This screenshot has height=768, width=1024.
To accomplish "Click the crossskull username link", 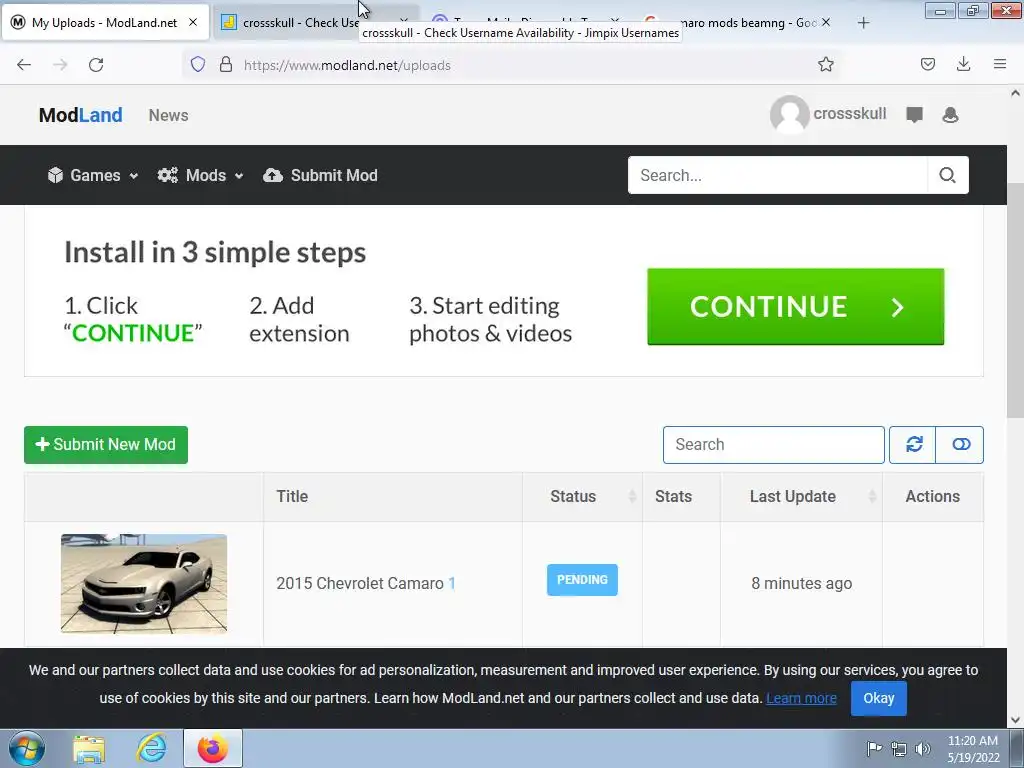I will click(x=850, y=114).
